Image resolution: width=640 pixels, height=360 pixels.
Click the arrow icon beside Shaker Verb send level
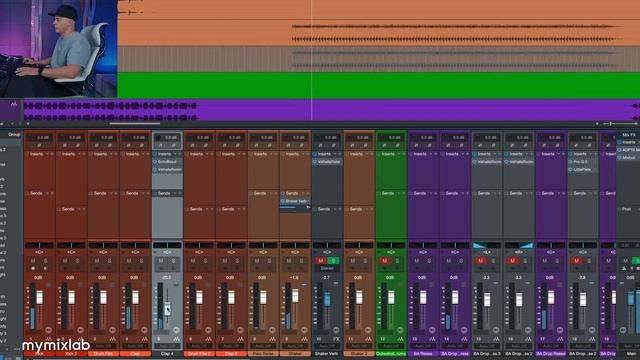(x=308, y=208)
